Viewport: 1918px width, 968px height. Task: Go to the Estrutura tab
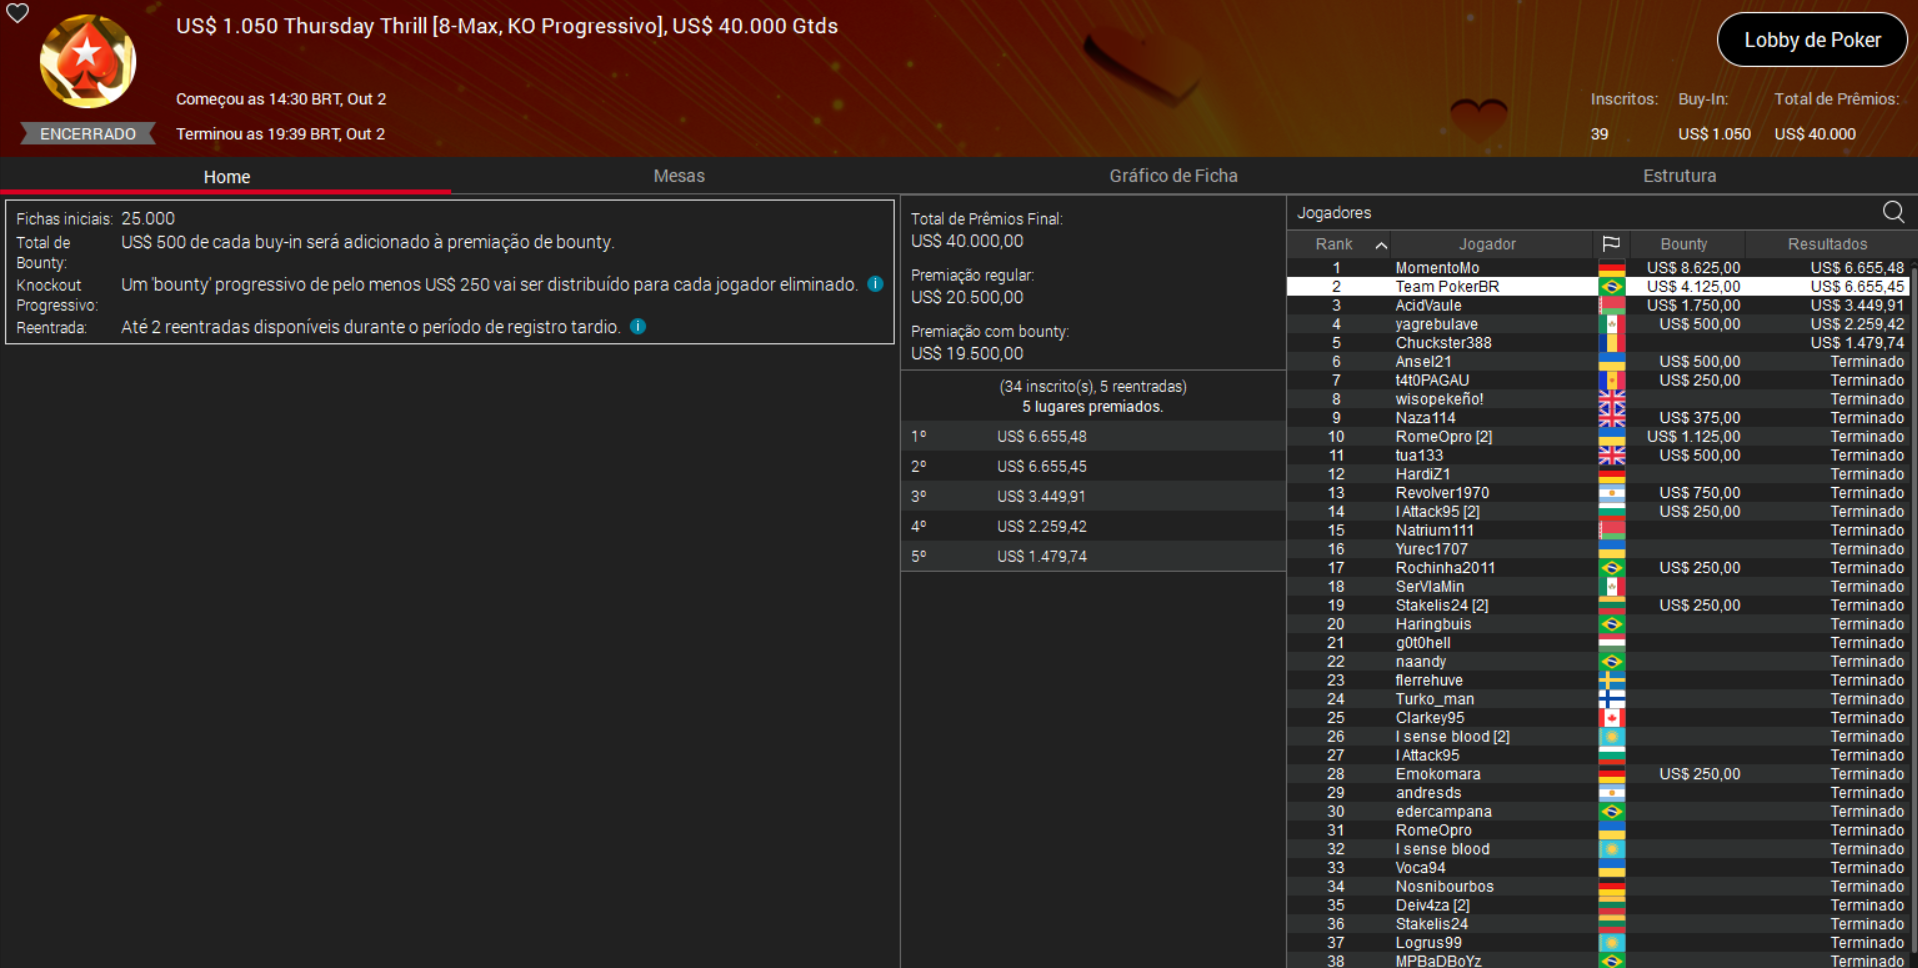(x=1678, y=176)
